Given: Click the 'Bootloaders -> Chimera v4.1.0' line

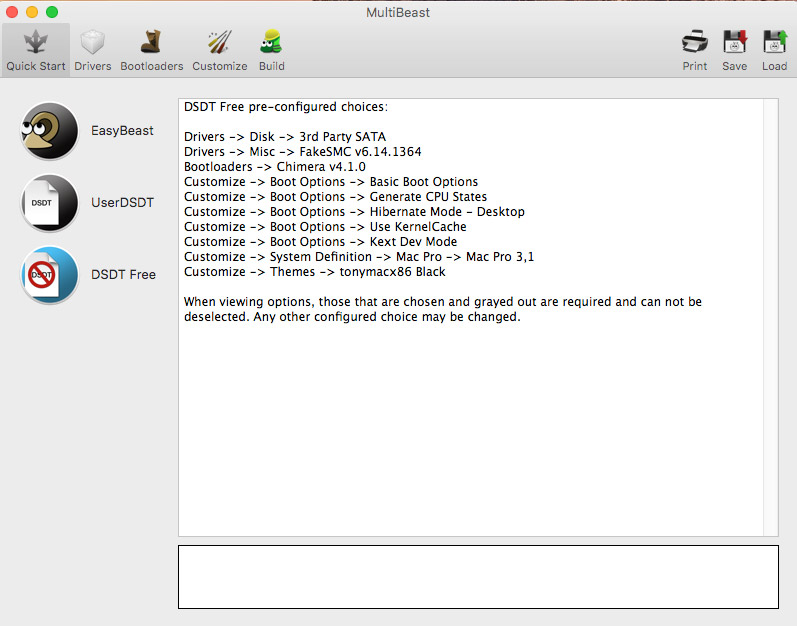Looking at the screenshot, I should pos(274,167).
